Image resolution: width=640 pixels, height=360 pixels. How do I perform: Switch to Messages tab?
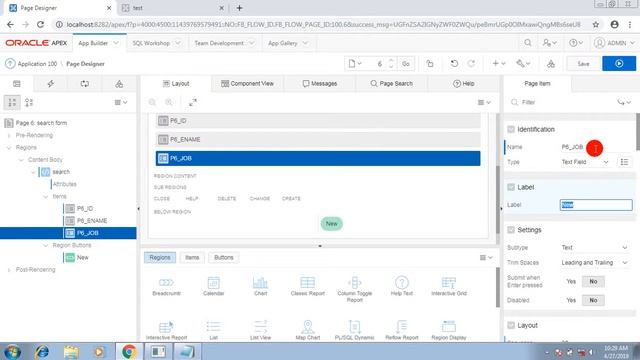point(320,84)
